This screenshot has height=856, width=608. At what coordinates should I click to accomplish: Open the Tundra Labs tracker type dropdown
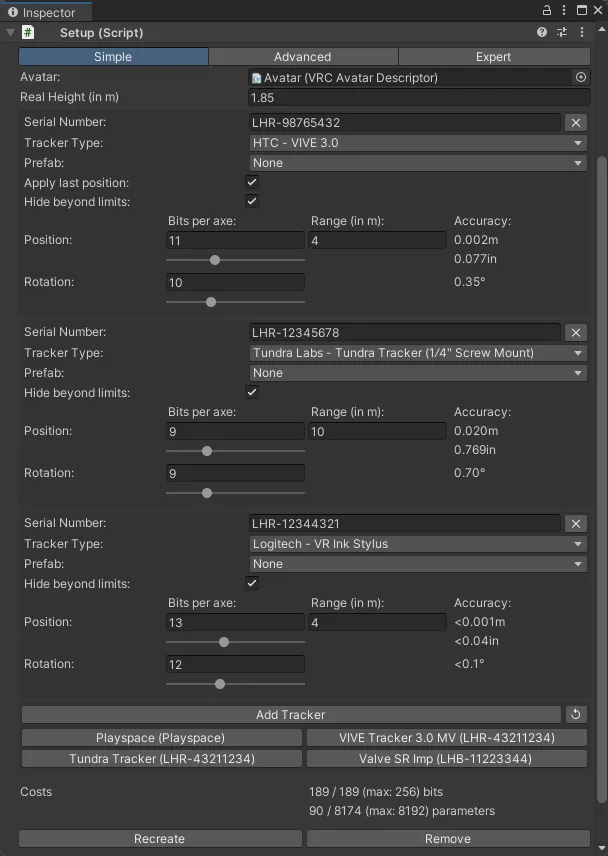point(418,353)
